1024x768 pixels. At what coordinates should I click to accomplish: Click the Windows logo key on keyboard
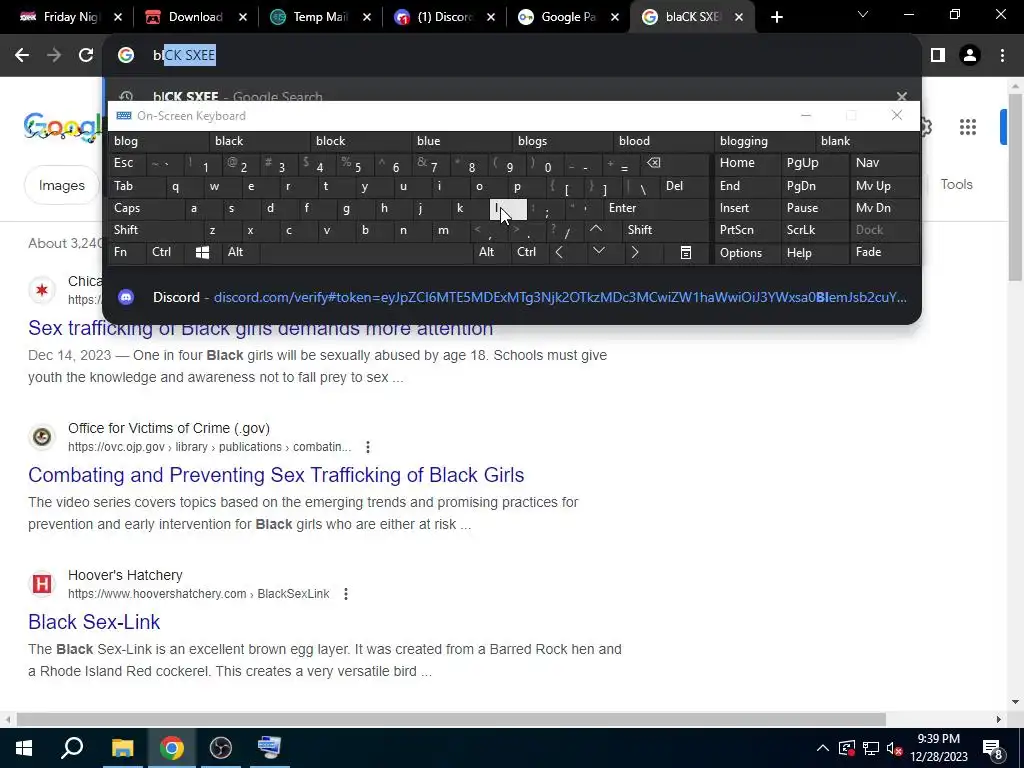(x=202, y=252)
